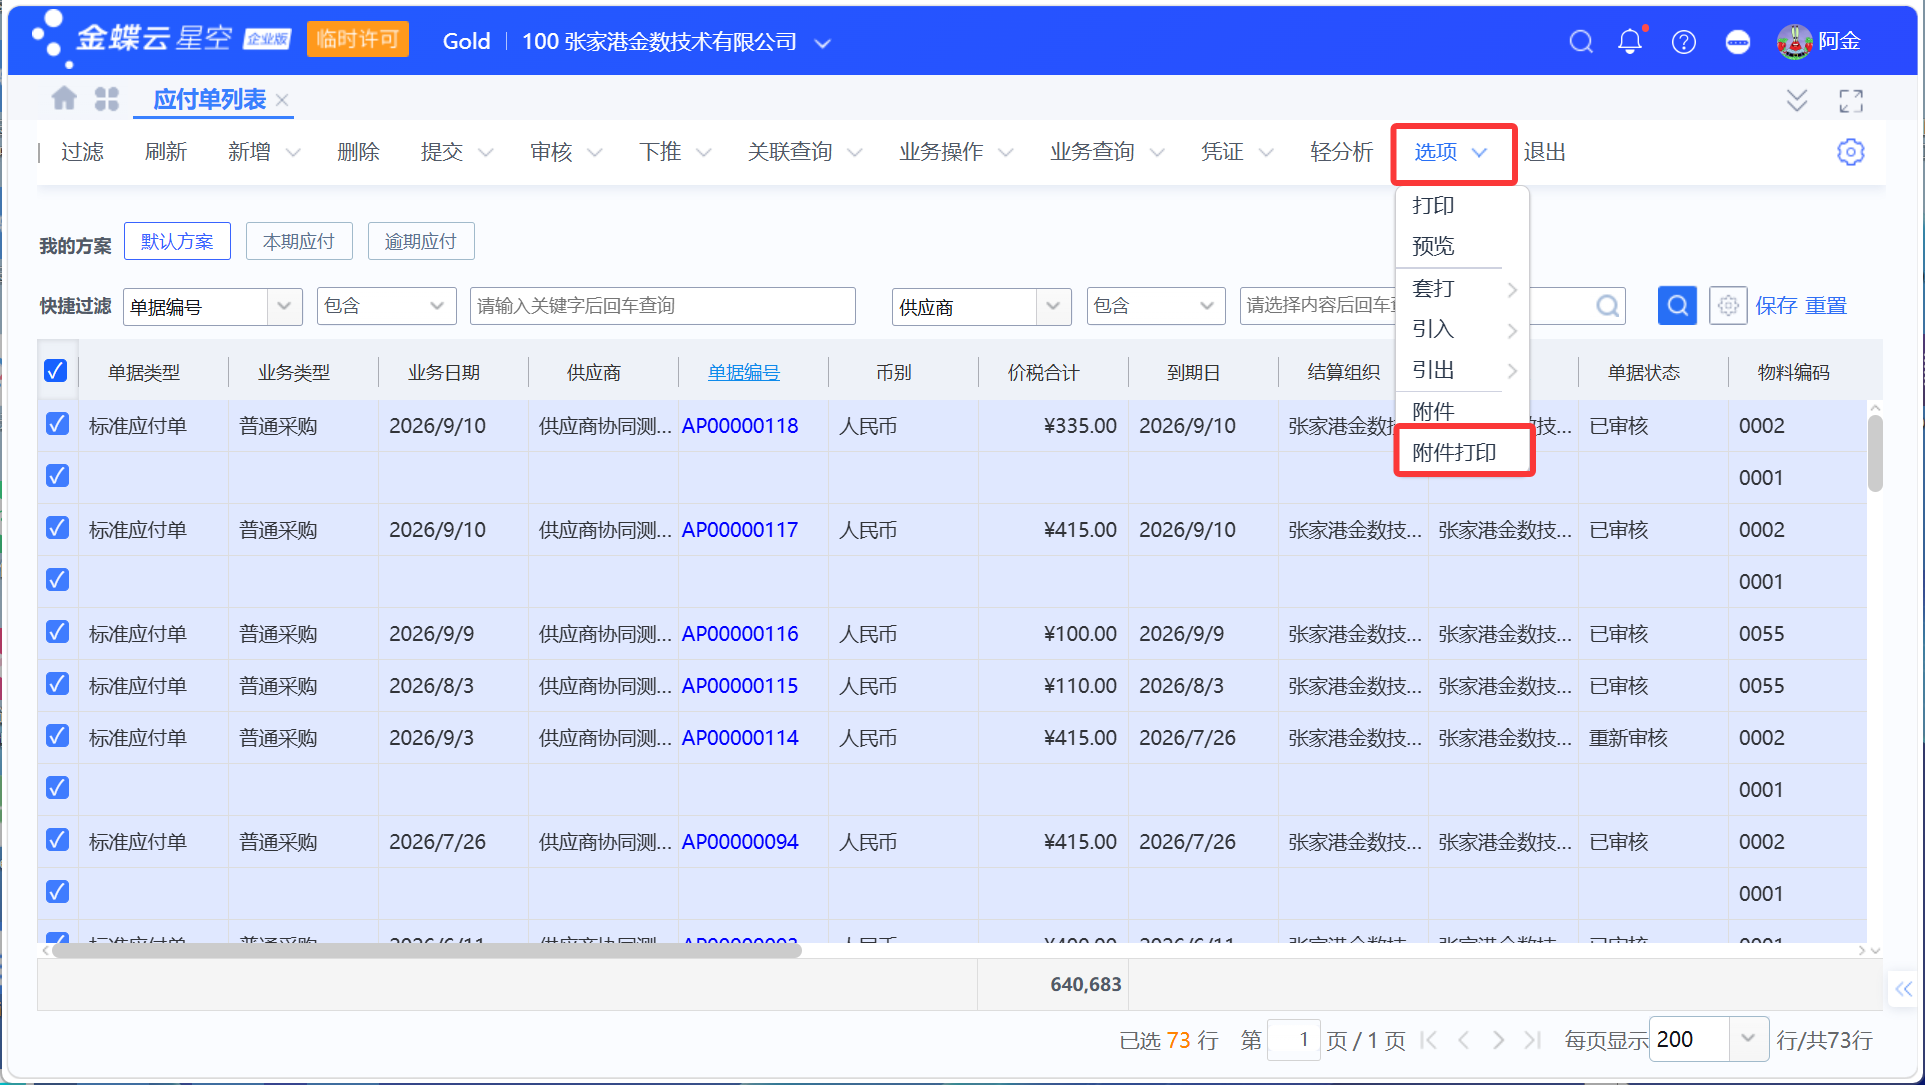Focus the keyword search input field
Screen dimensions: 1925x1085
(663, 306)
